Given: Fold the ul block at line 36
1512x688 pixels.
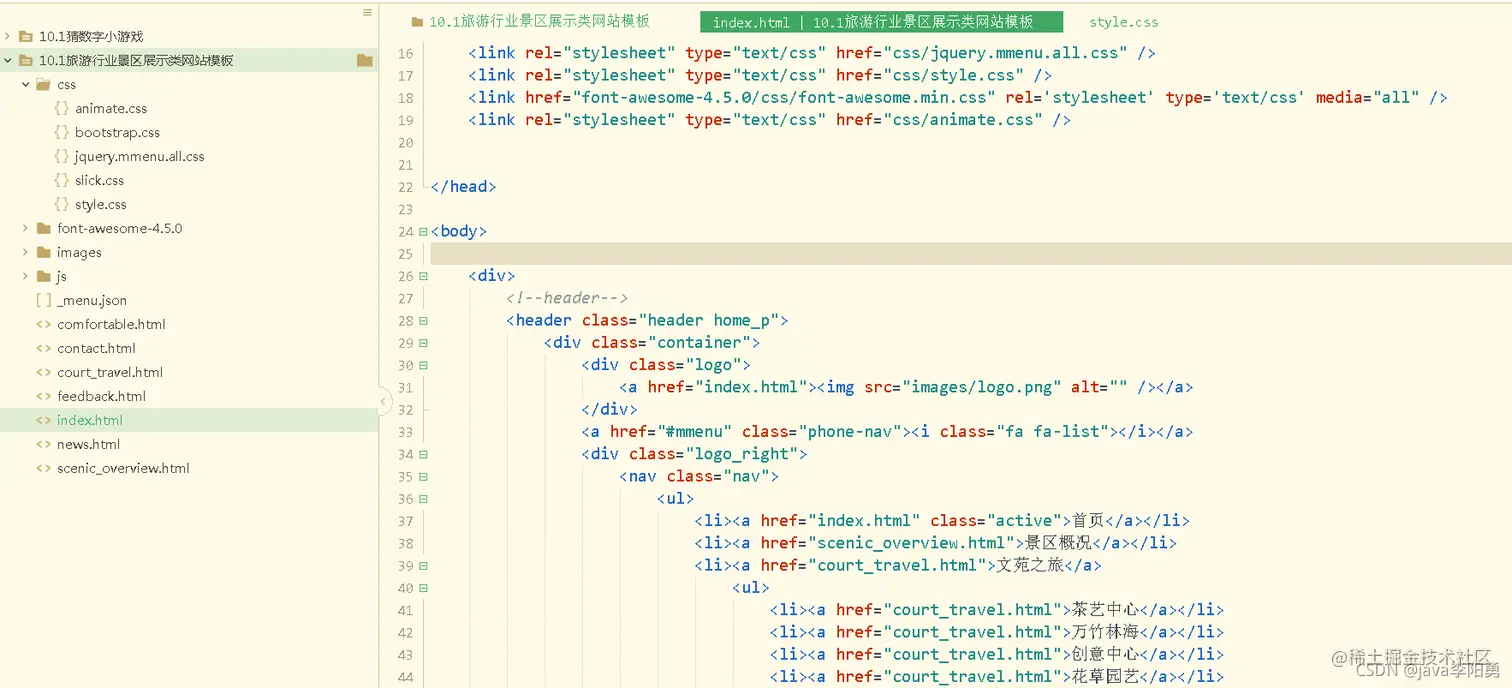Looking at the screenshot, I should [423, 499].
